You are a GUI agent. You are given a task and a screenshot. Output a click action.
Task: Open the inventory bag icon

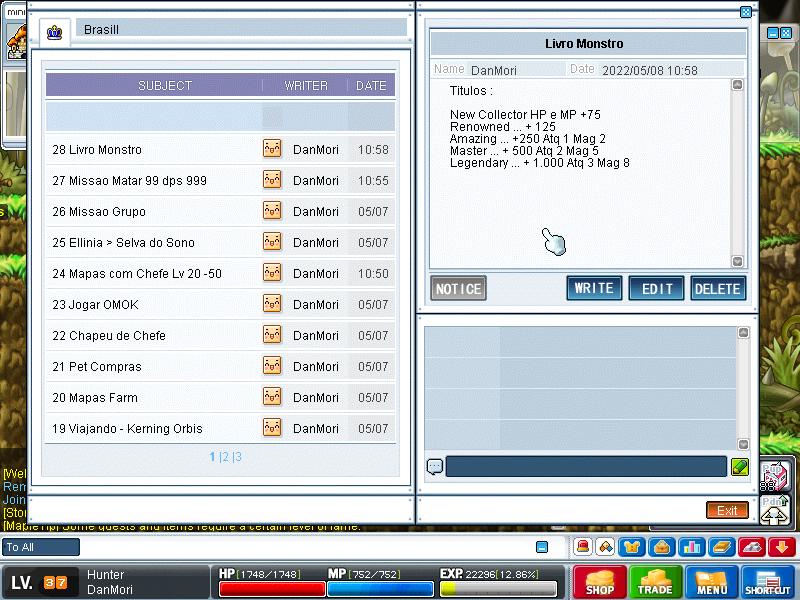point(662,547)
